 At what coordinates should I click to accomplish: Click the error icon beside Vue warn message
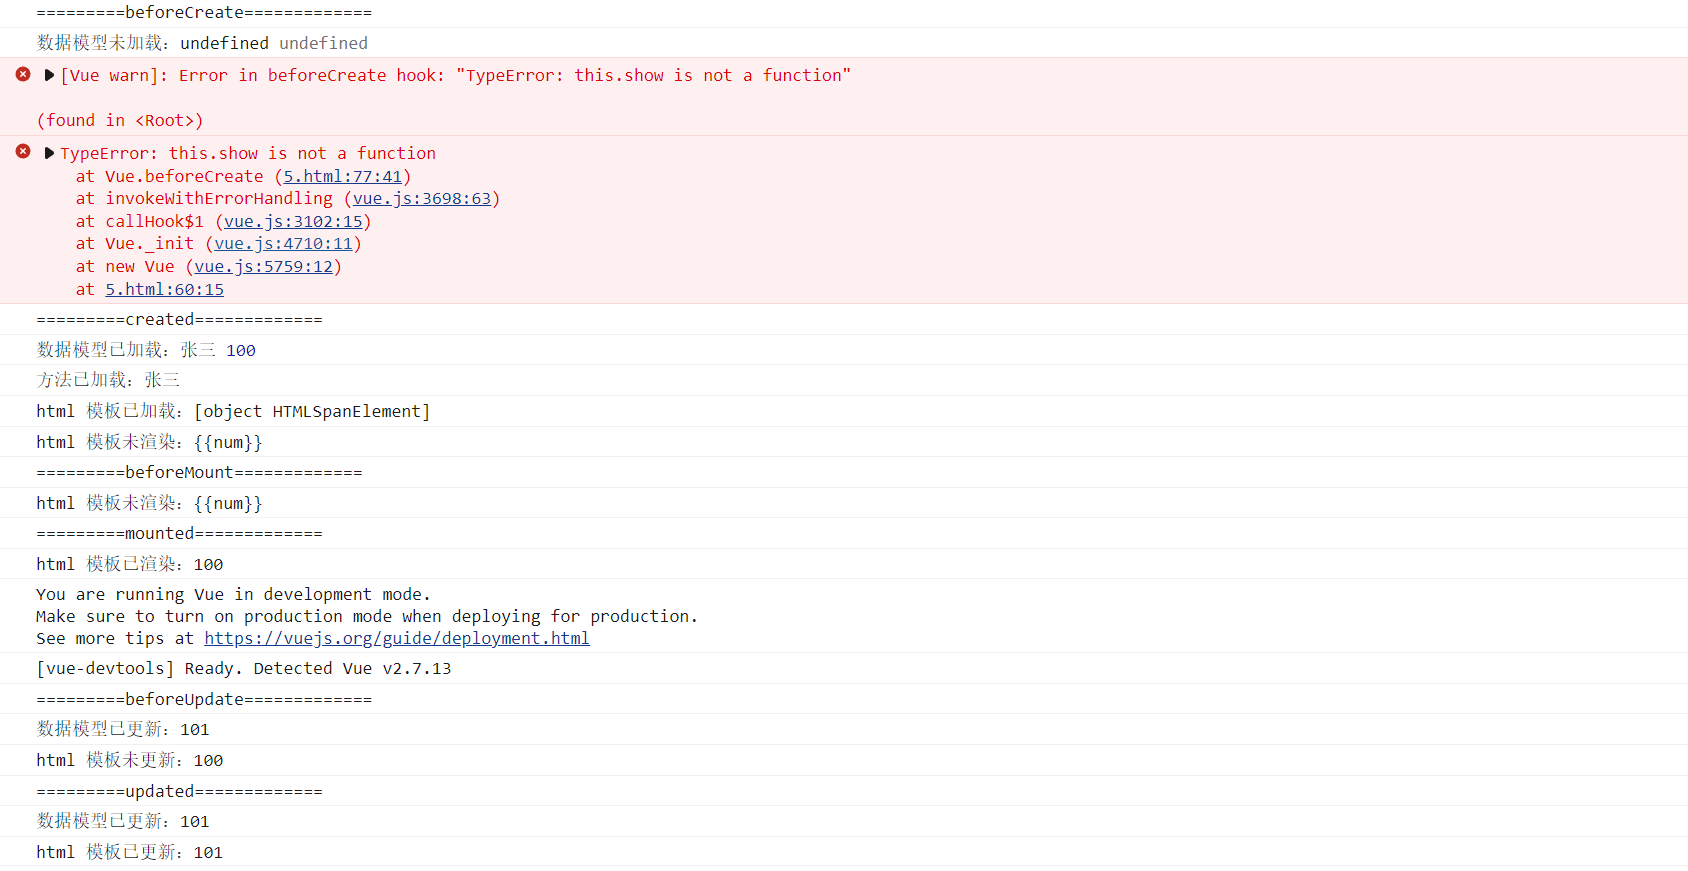pos(23,74)
